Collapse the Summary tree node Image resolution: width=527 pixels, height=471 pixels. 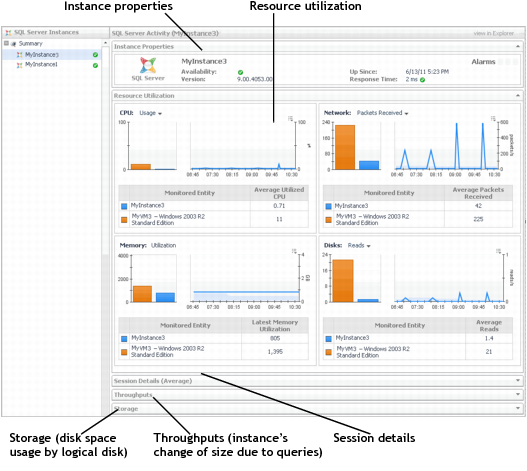coord(6,43)
